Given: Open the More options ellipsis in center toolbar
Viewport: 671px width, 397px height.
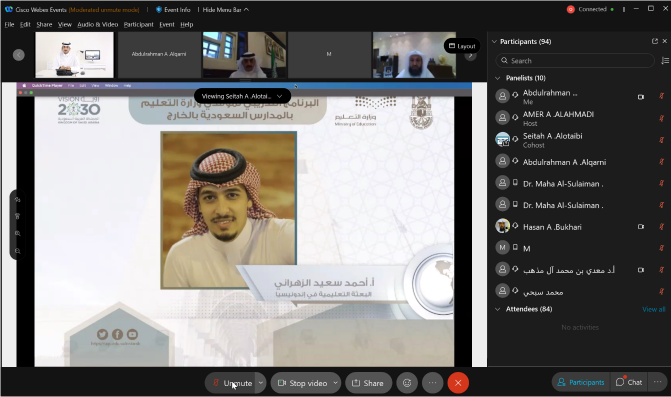Looking at the screenshot, I should click(x=433, y=383).
